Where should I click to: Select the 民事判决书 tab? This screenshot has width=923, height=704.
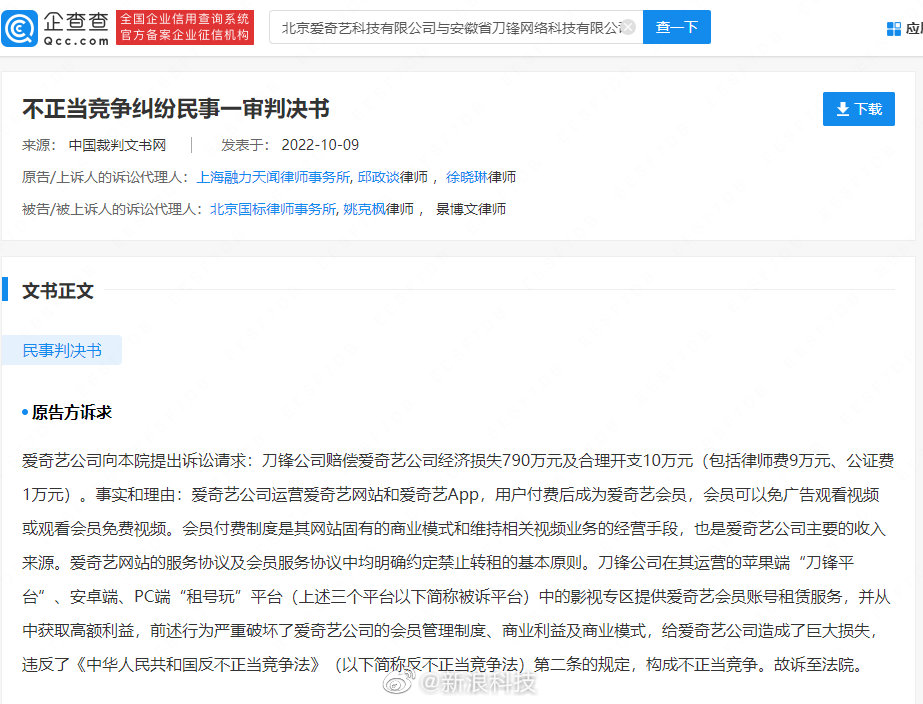click(x=62, y=350)
